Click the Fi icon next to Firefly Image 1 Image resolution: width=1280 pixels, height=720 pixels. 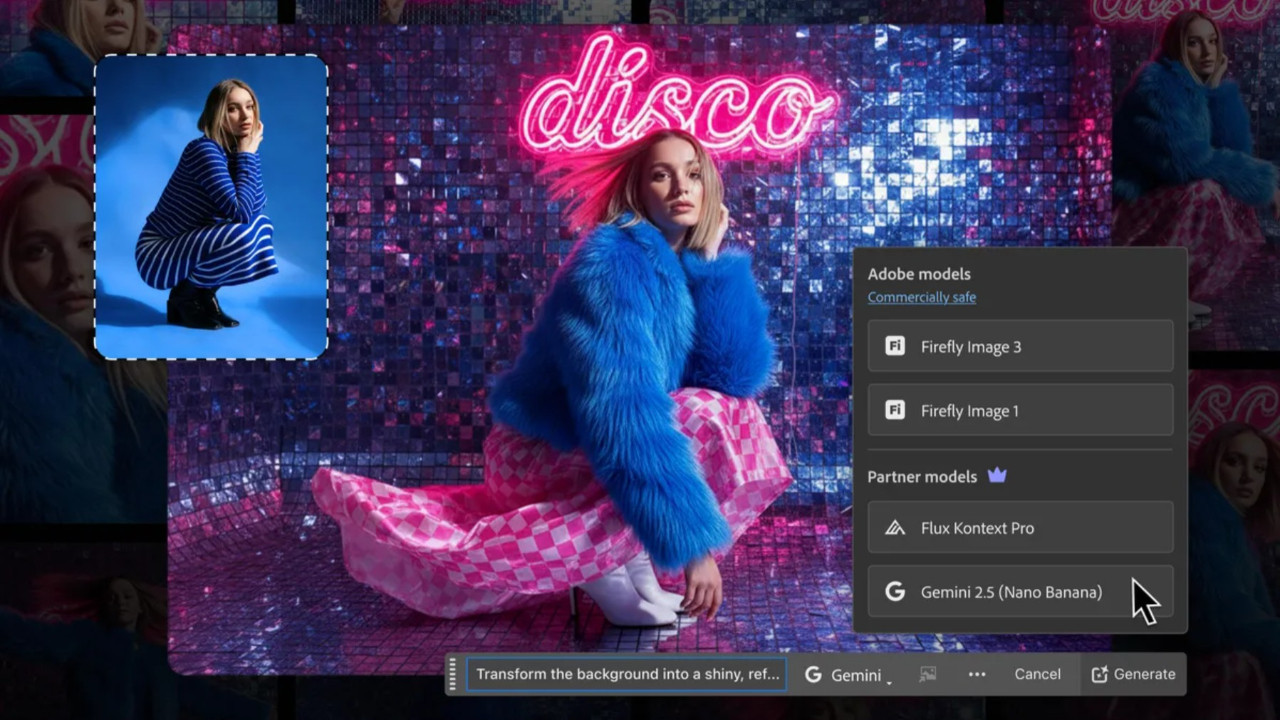(895, 410)
